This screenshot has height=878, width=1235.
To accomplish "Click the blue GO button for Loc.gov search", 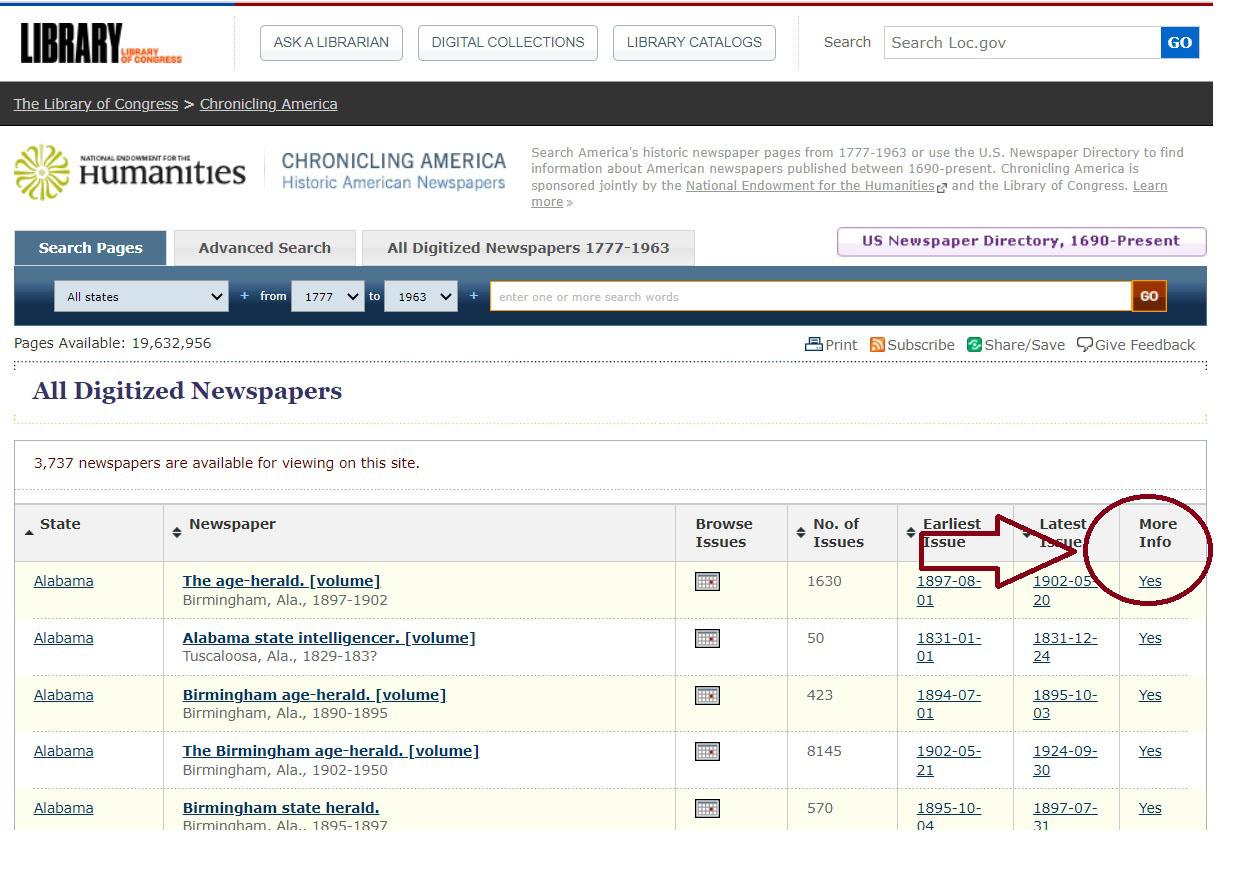I will (1180, 42).
